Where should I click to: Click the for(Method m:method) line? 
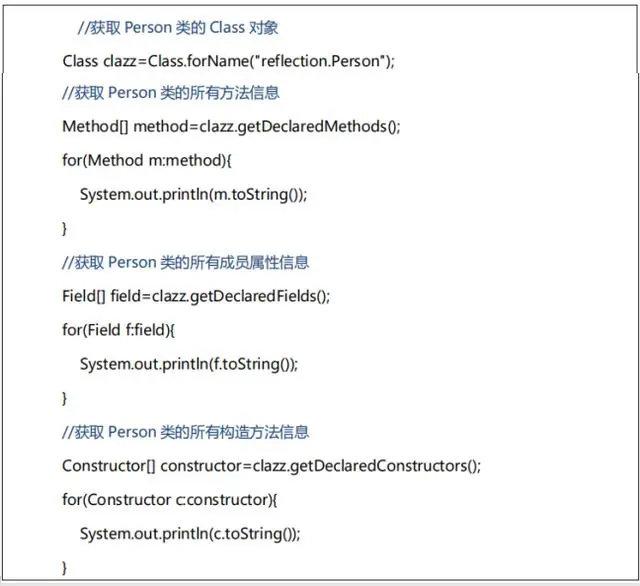point(147,160)
